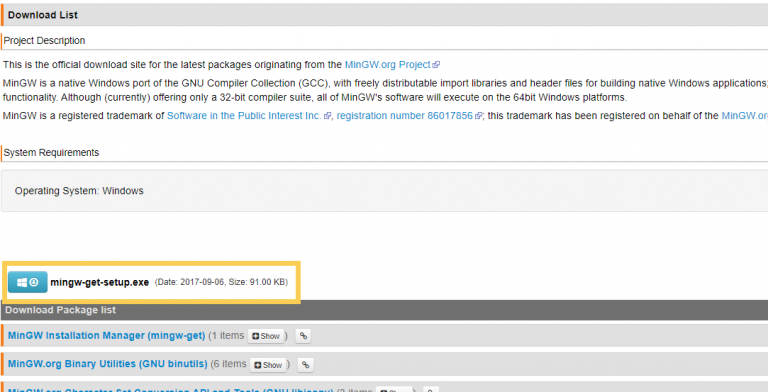Viewport: 768px width, 392px height.
Task: Open Software in the Public Interest Inc. link
Action: [x=244, y=116]
